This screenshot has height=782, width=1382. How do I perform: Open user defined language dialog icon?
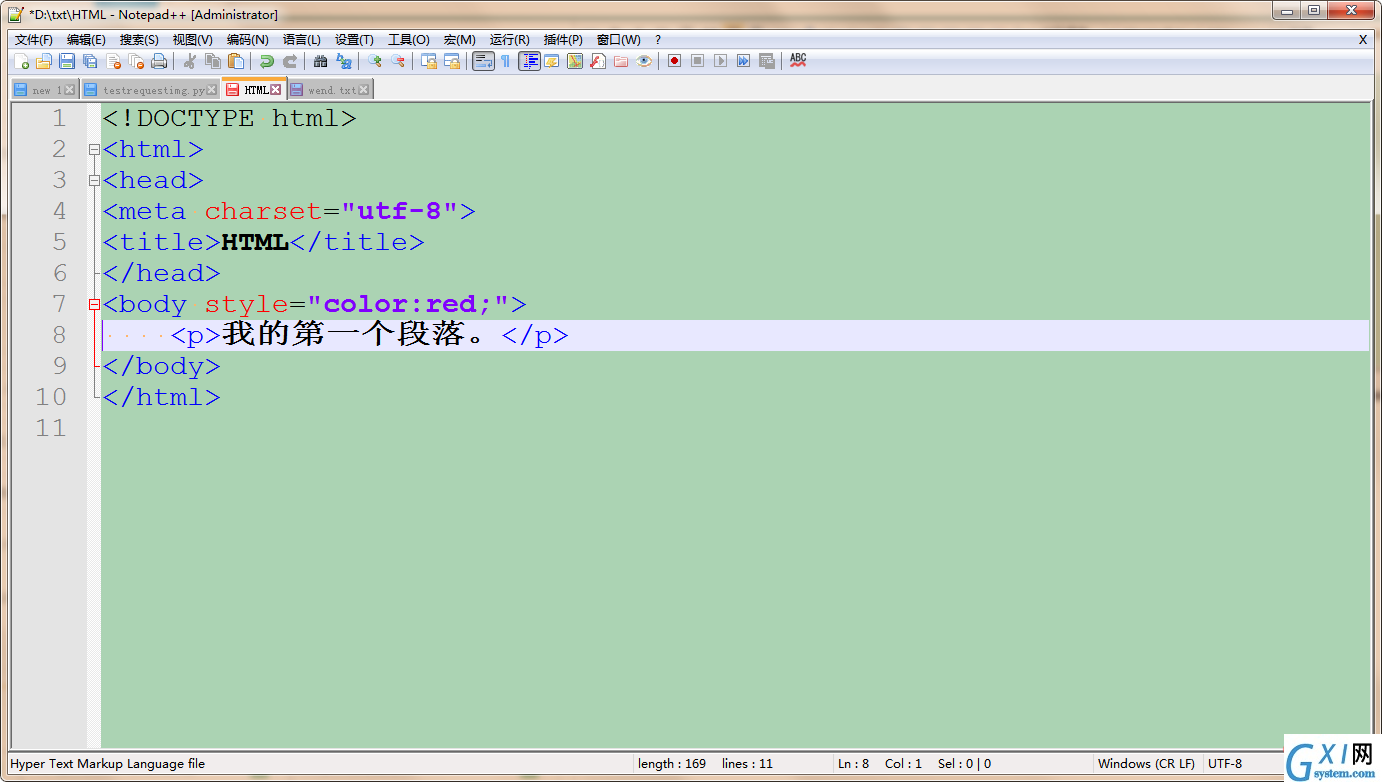[552, 61]
